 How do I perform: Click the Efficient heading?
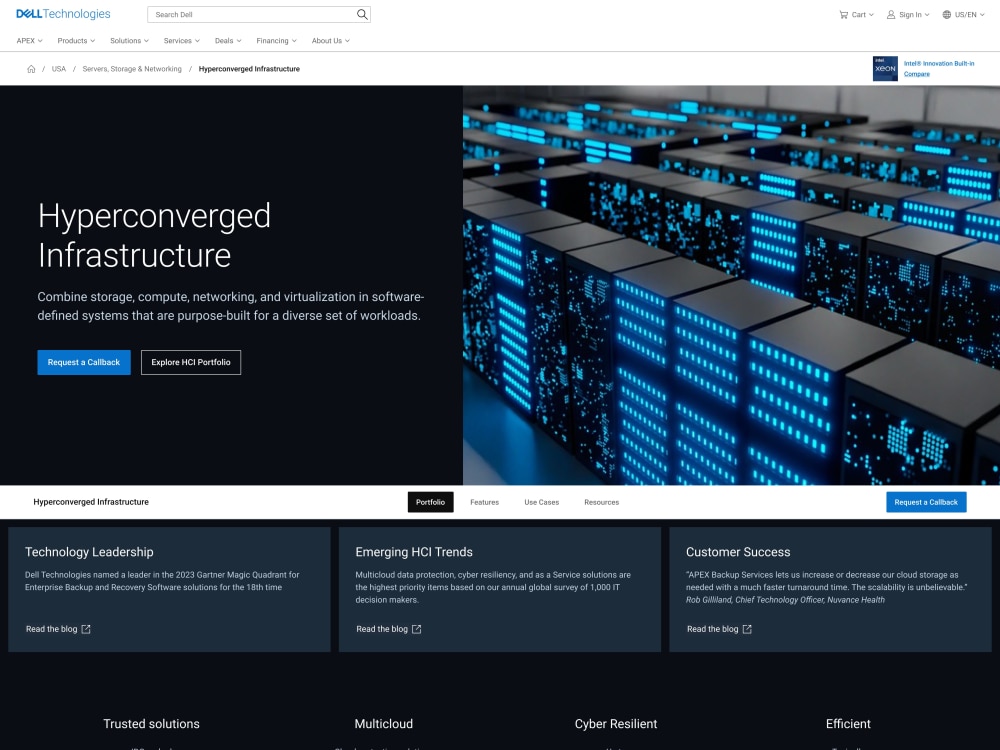(x=848, y=724)
